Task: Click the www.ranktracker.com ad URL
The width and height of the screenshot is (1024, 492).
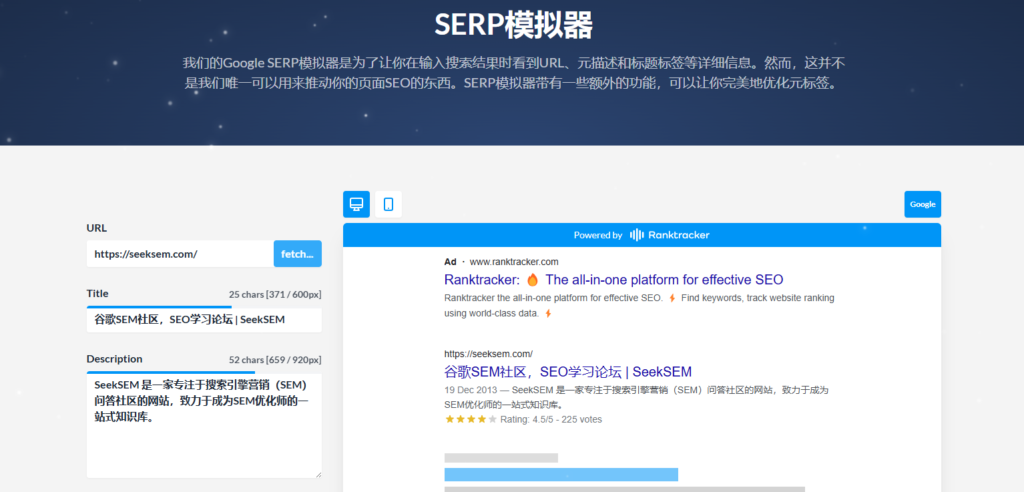Action: coord(514,261)
